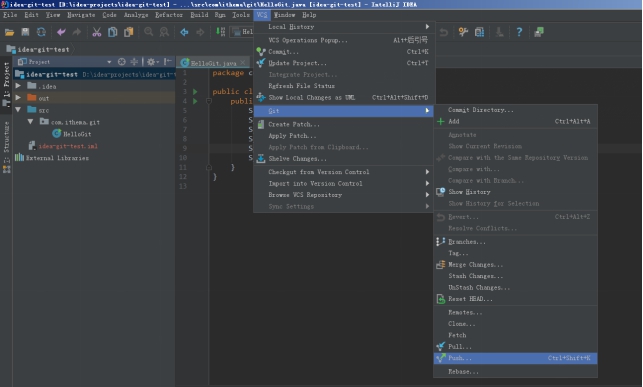Click the Back navigation arrow icon
The height and width of the screenshot is (387, 643).
point(184,32)
